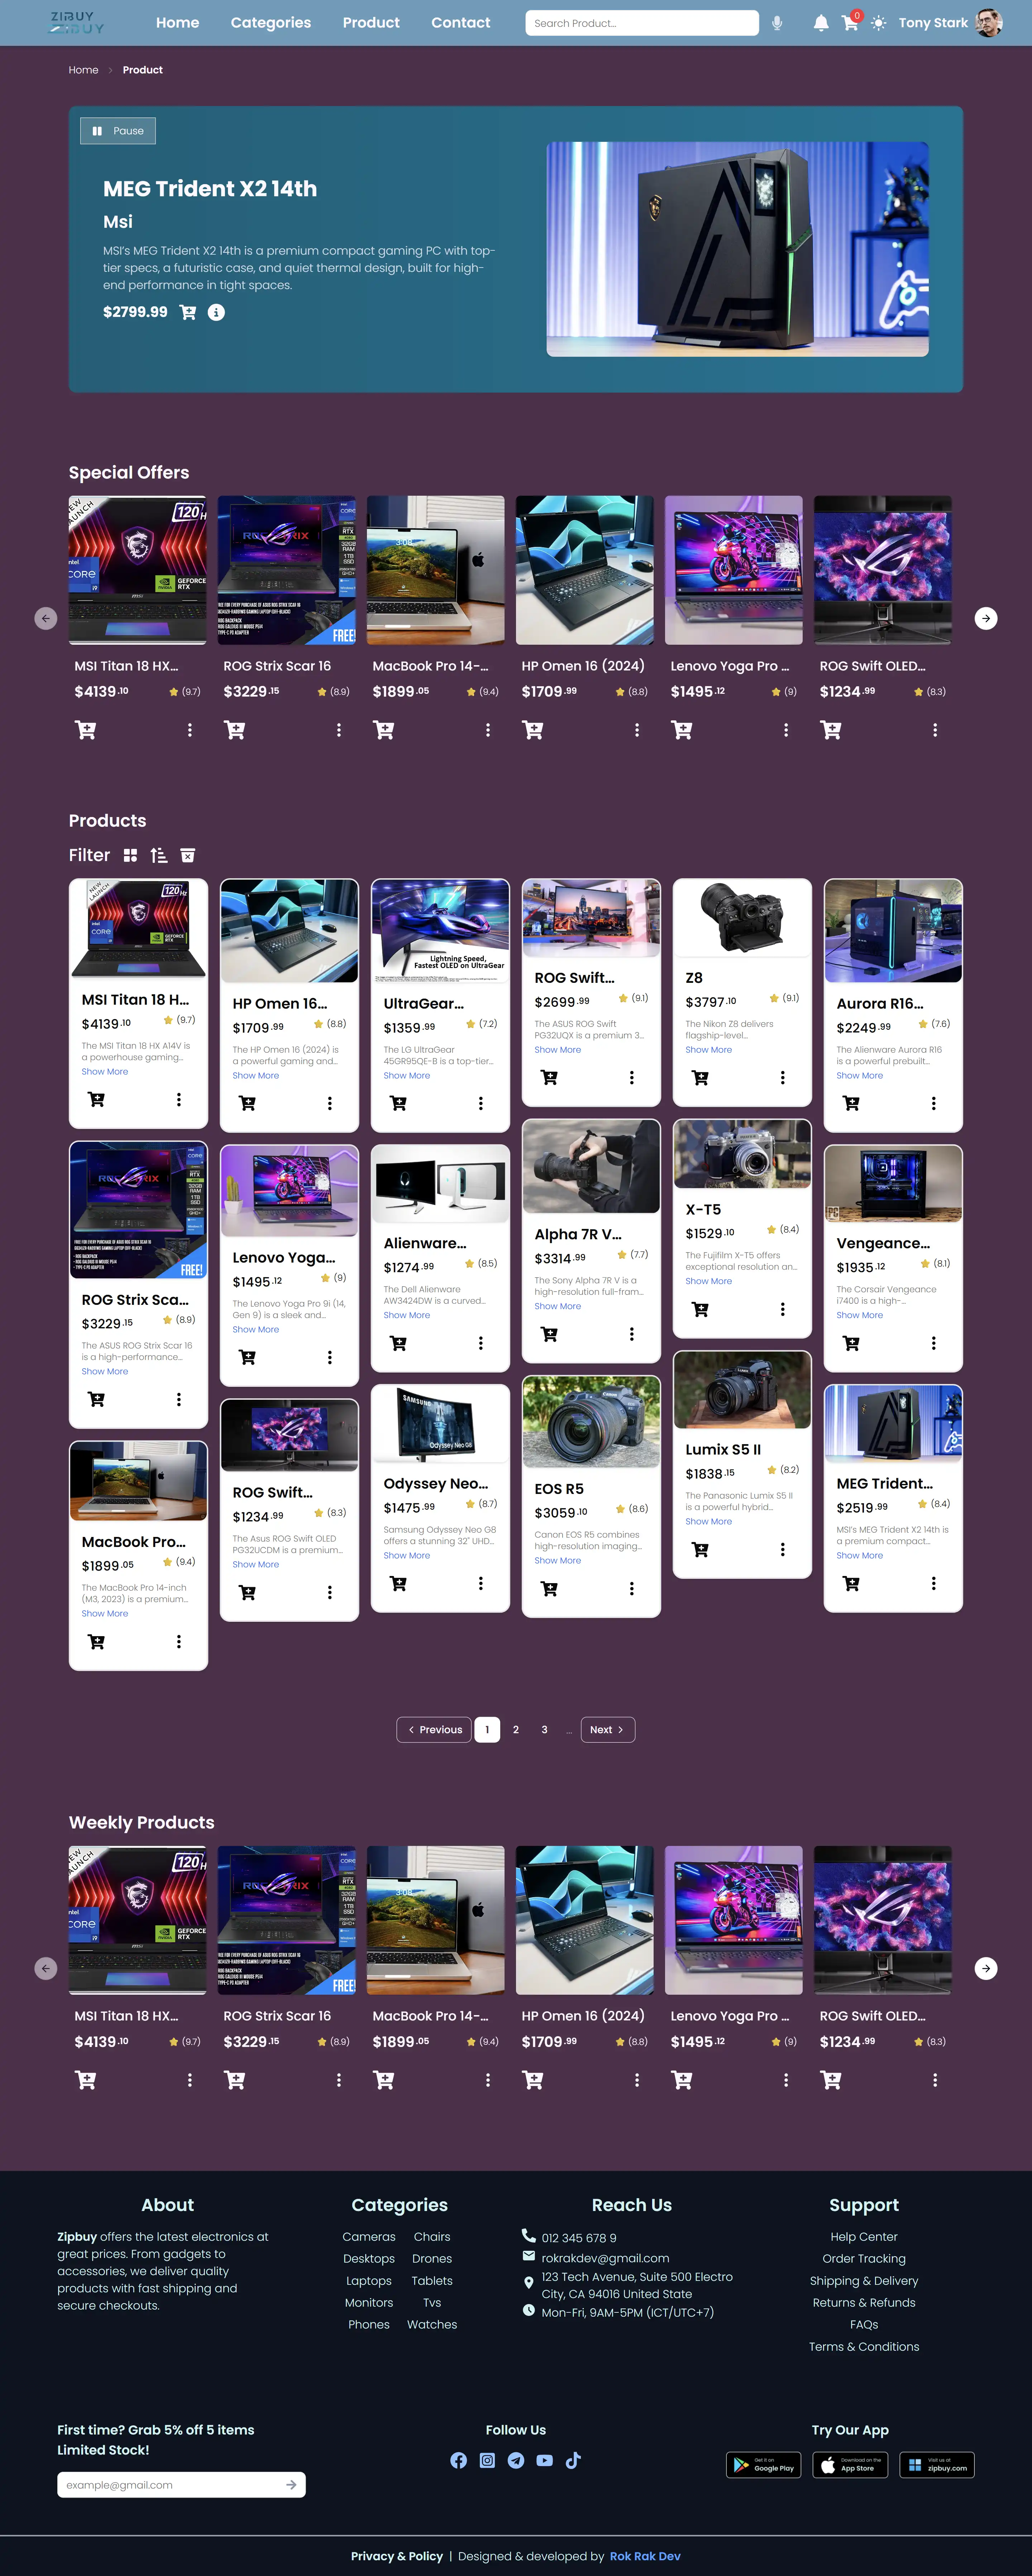Open options for HP Omen 16 (2024) special offer
This screenshot has width=1032, height=2576.
pyautogui.click(x=637, y=730)
